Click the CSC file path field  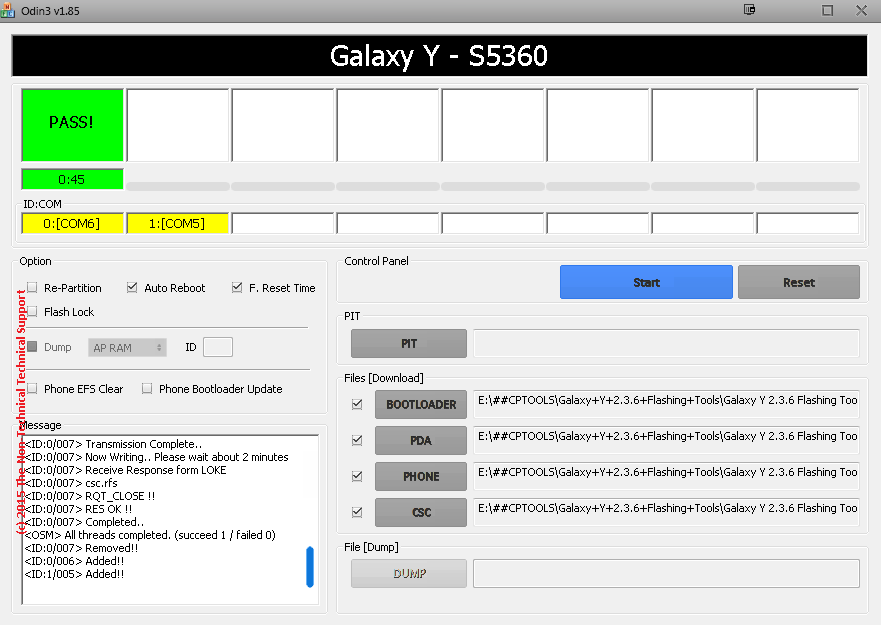(666, 512)
